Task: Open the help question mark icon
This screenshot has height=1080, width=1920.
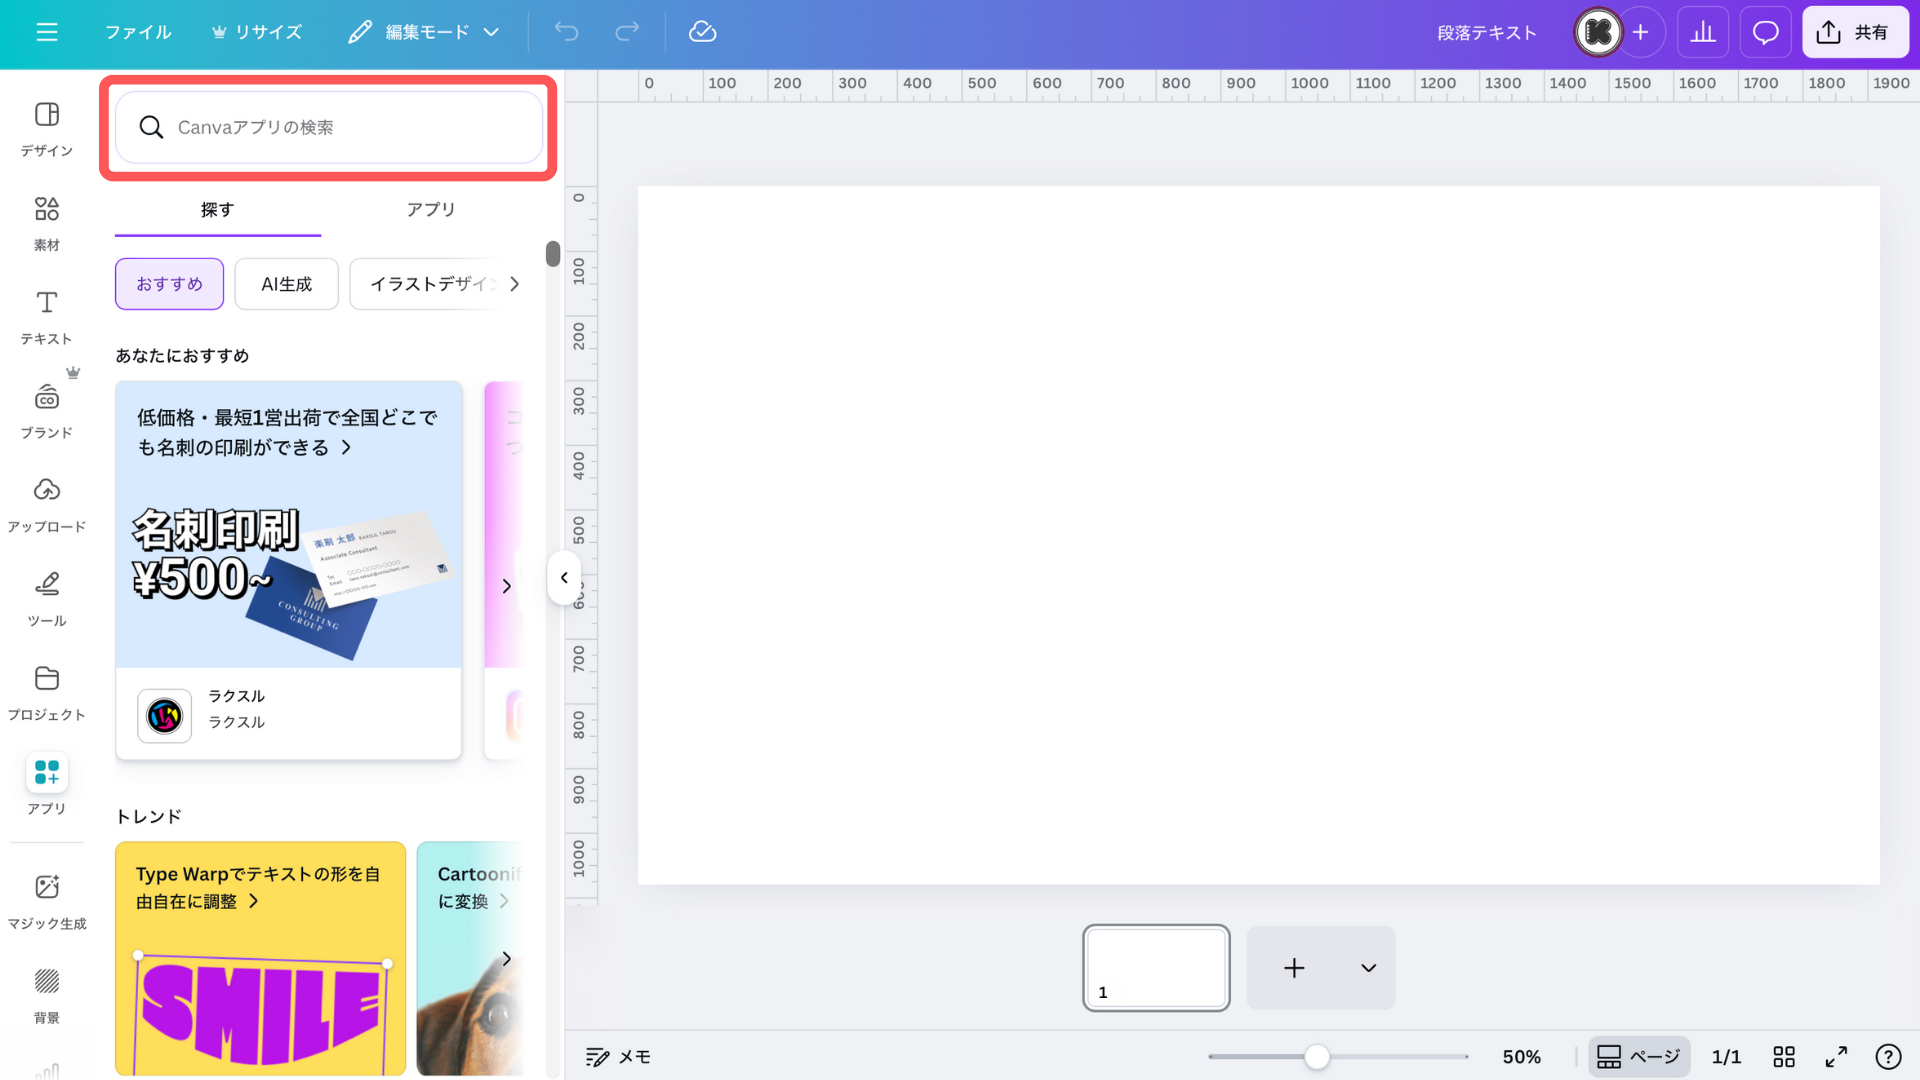Action: [1888, 1057]
